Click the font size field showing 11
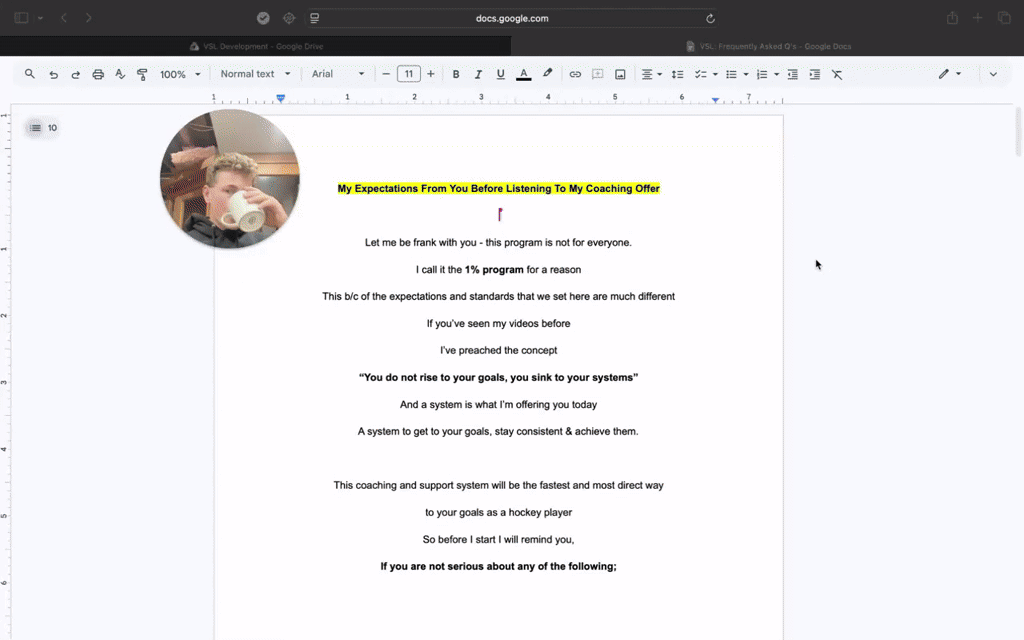This screenshot has height=640, width=1024. (x=409, y=74)
